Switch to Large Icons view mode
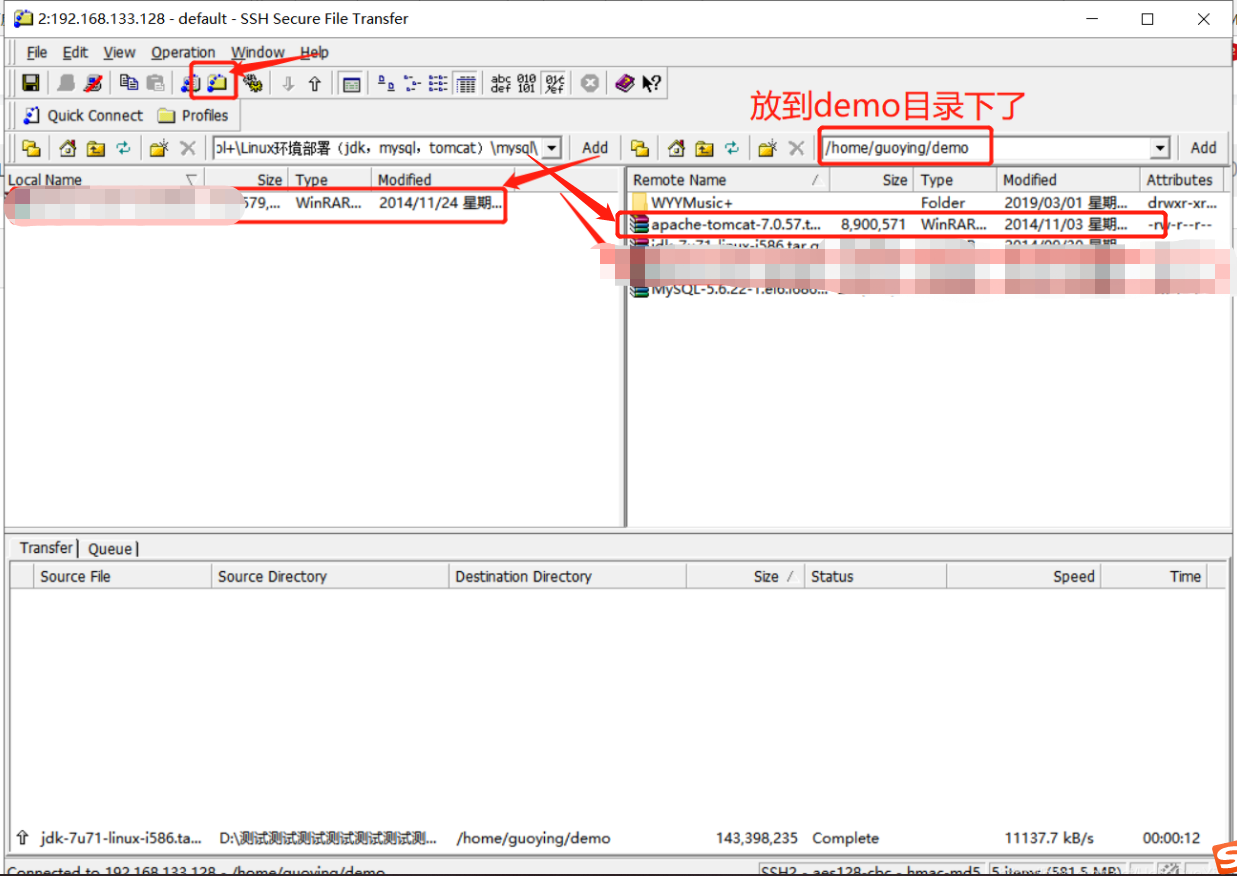 (387, 84)
